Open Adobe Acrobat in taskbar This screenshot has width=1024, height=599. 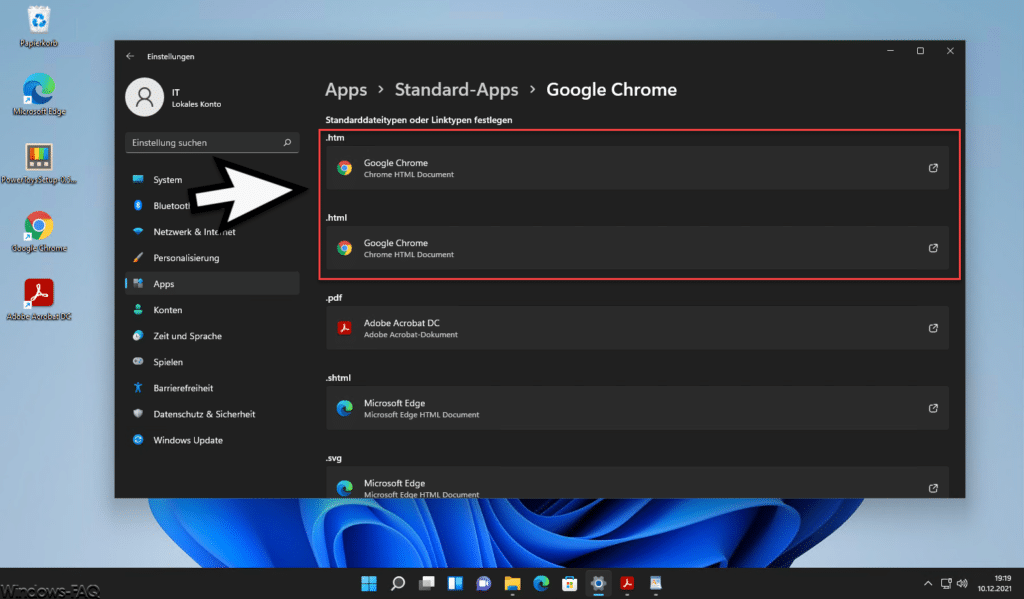click(627, 583)
